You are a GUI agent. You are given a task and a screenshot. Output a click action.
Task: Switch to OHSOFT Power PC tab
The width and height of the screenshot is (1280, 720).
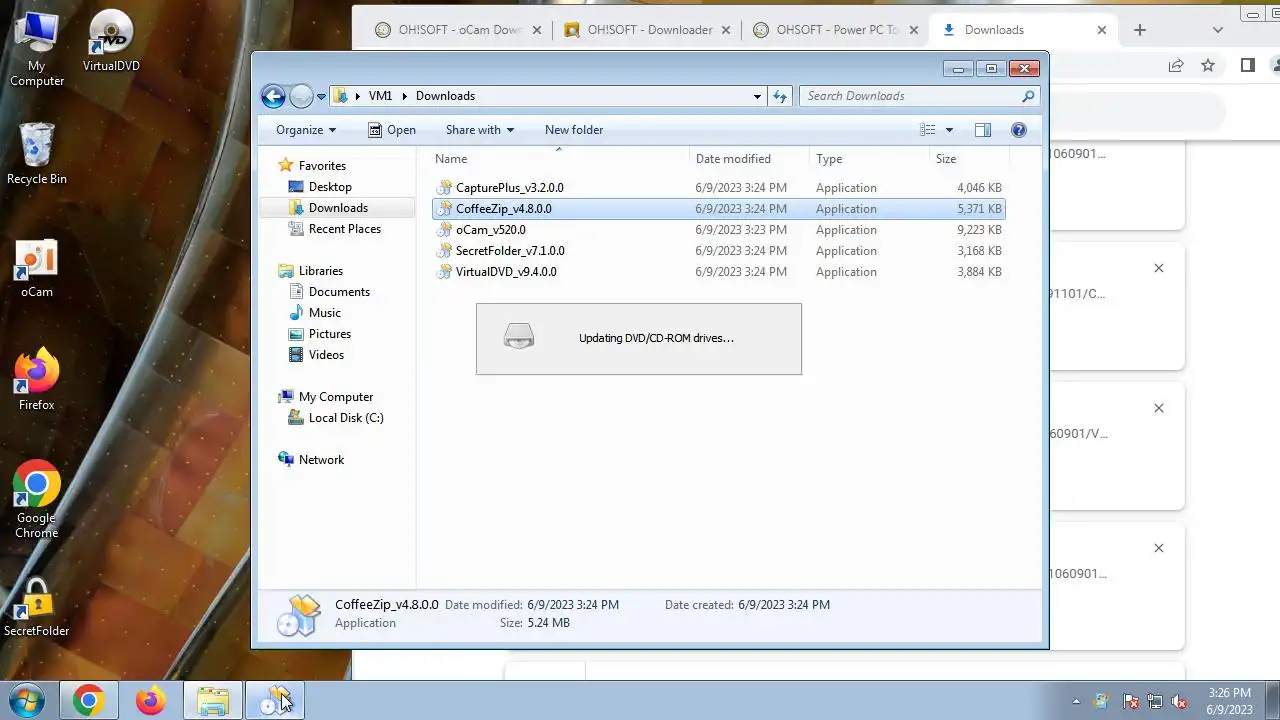pos(836,30)
